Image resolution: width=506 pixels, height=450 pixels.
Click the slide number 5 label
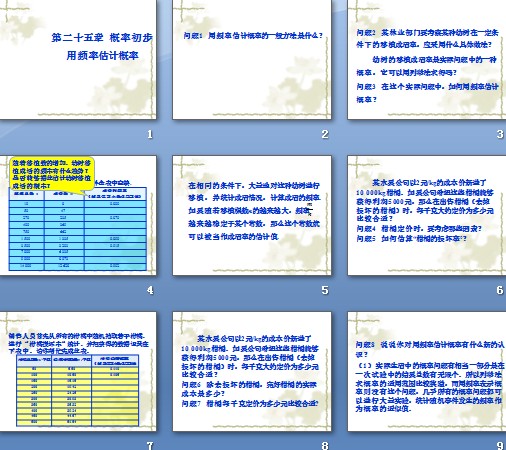click(x=325, y=290)
